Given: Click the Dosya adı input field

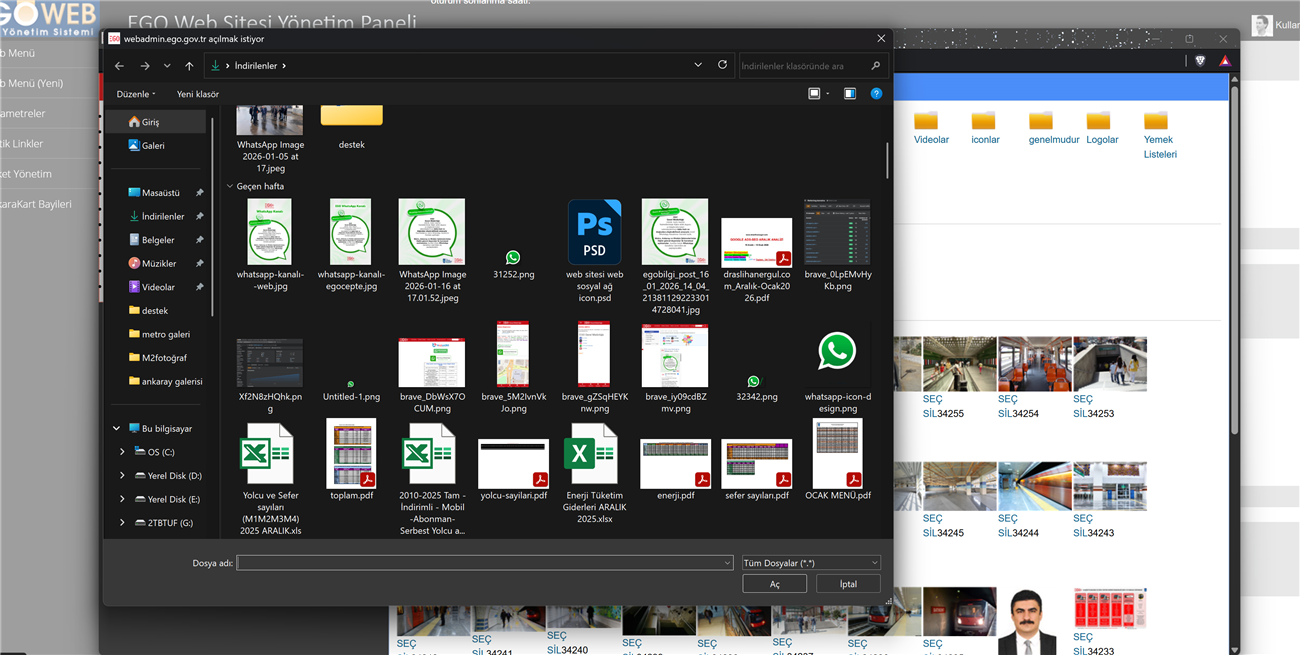Looking at the screenshot, I should (x=484, y=563).
